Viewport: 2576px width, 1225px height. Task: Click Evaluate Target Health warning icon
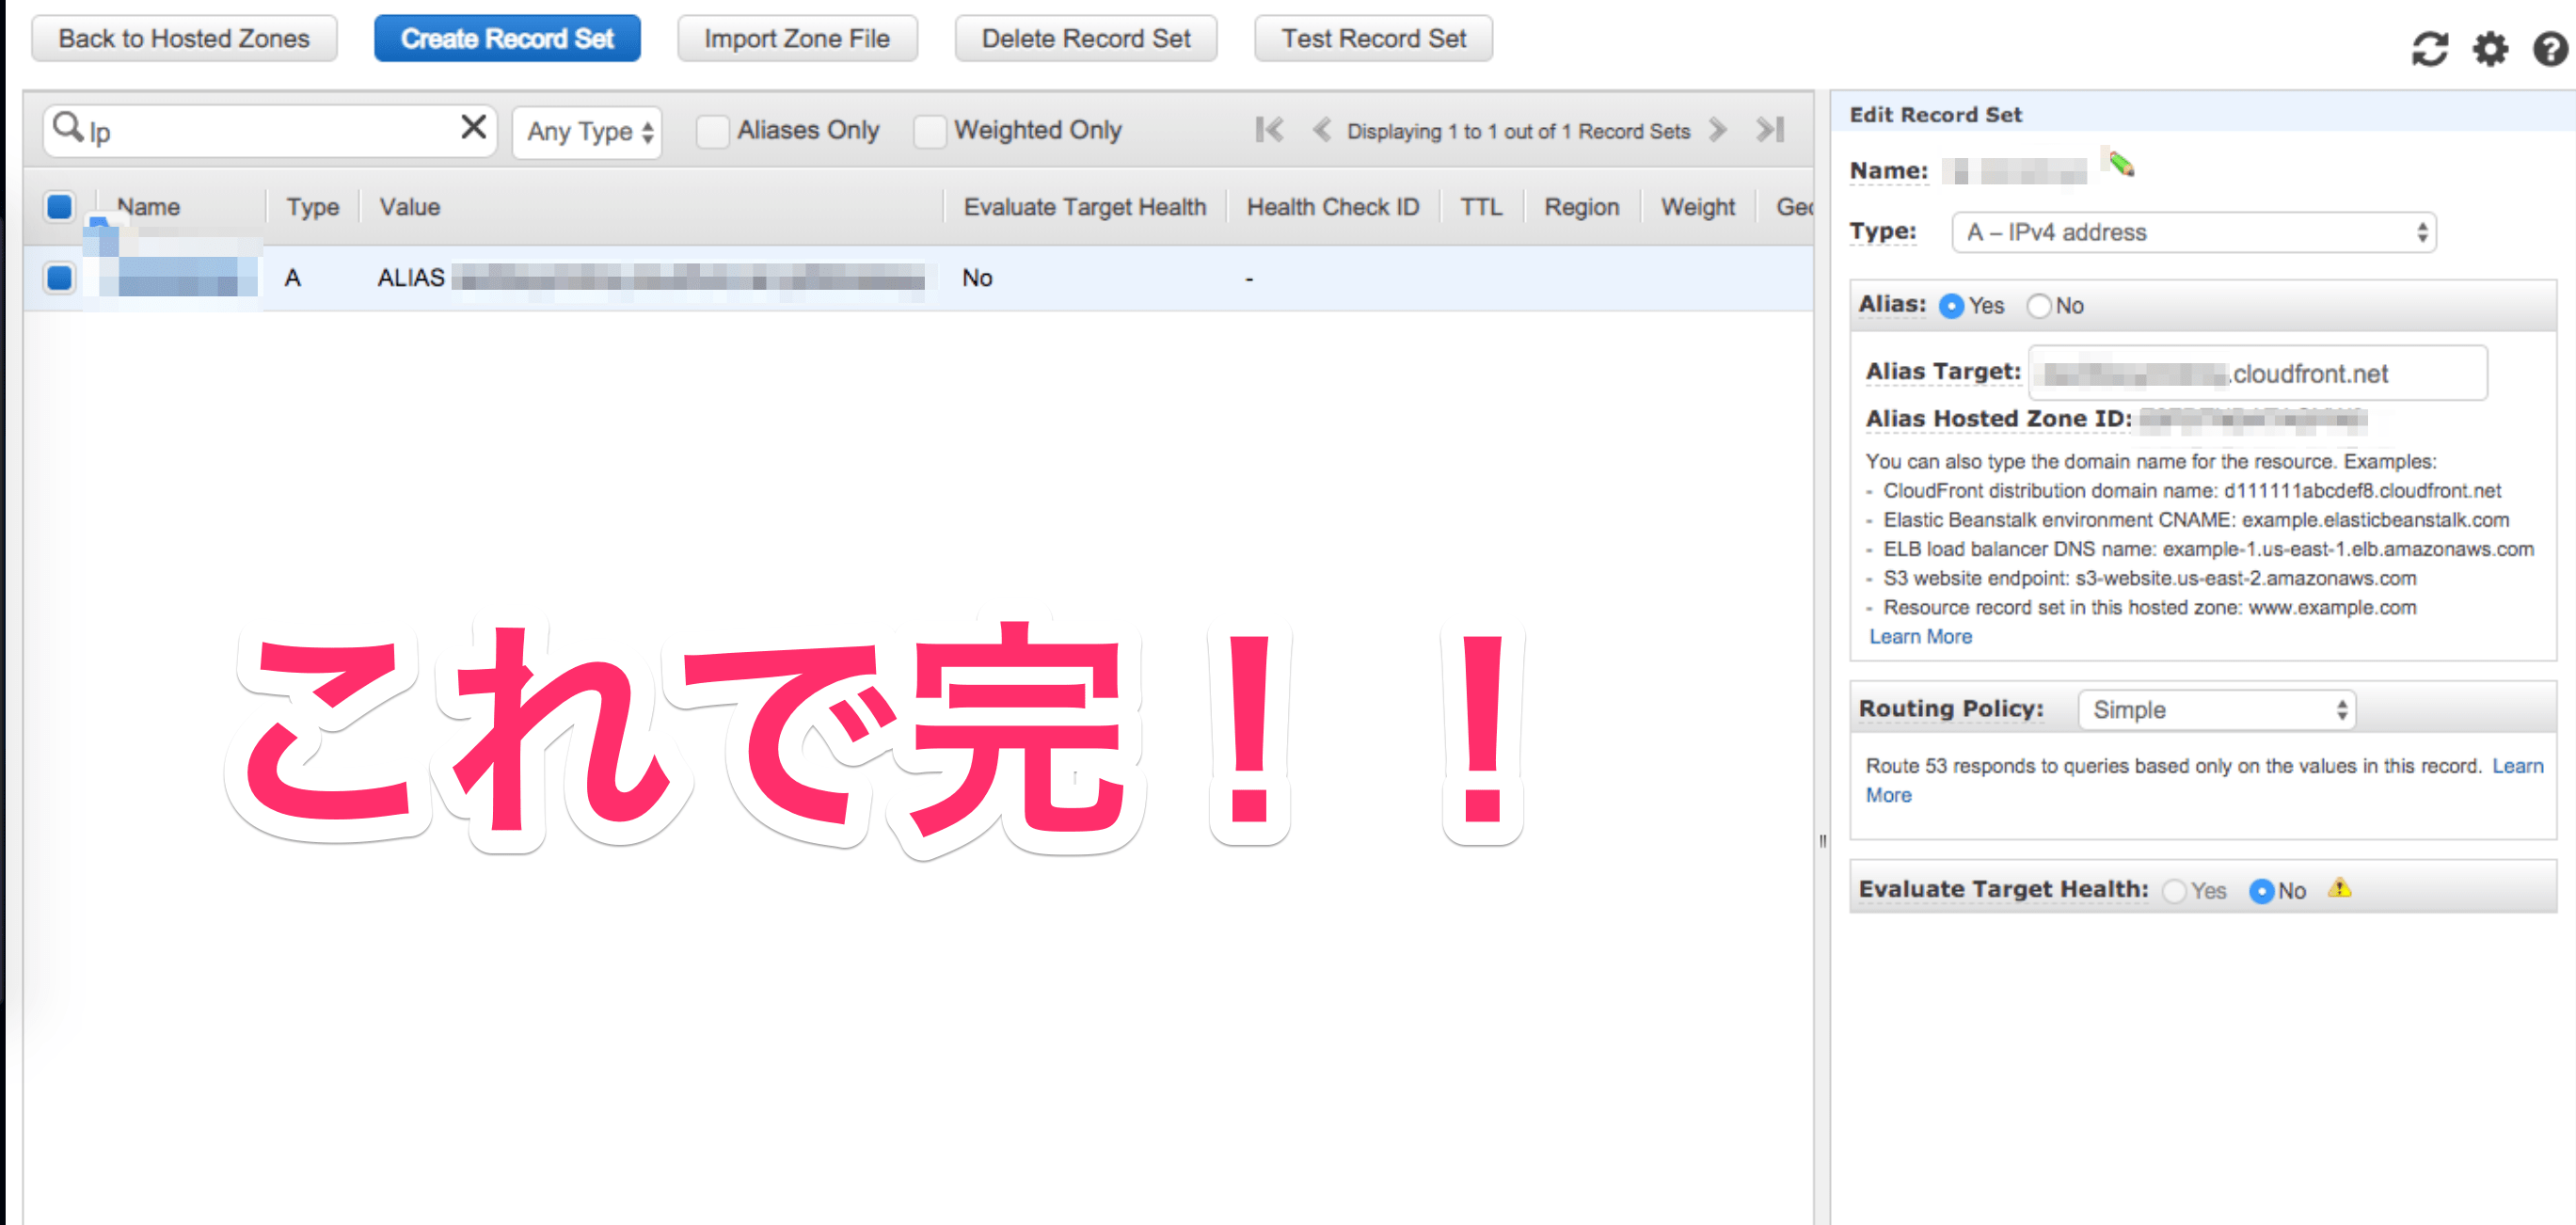[2340, 888]
